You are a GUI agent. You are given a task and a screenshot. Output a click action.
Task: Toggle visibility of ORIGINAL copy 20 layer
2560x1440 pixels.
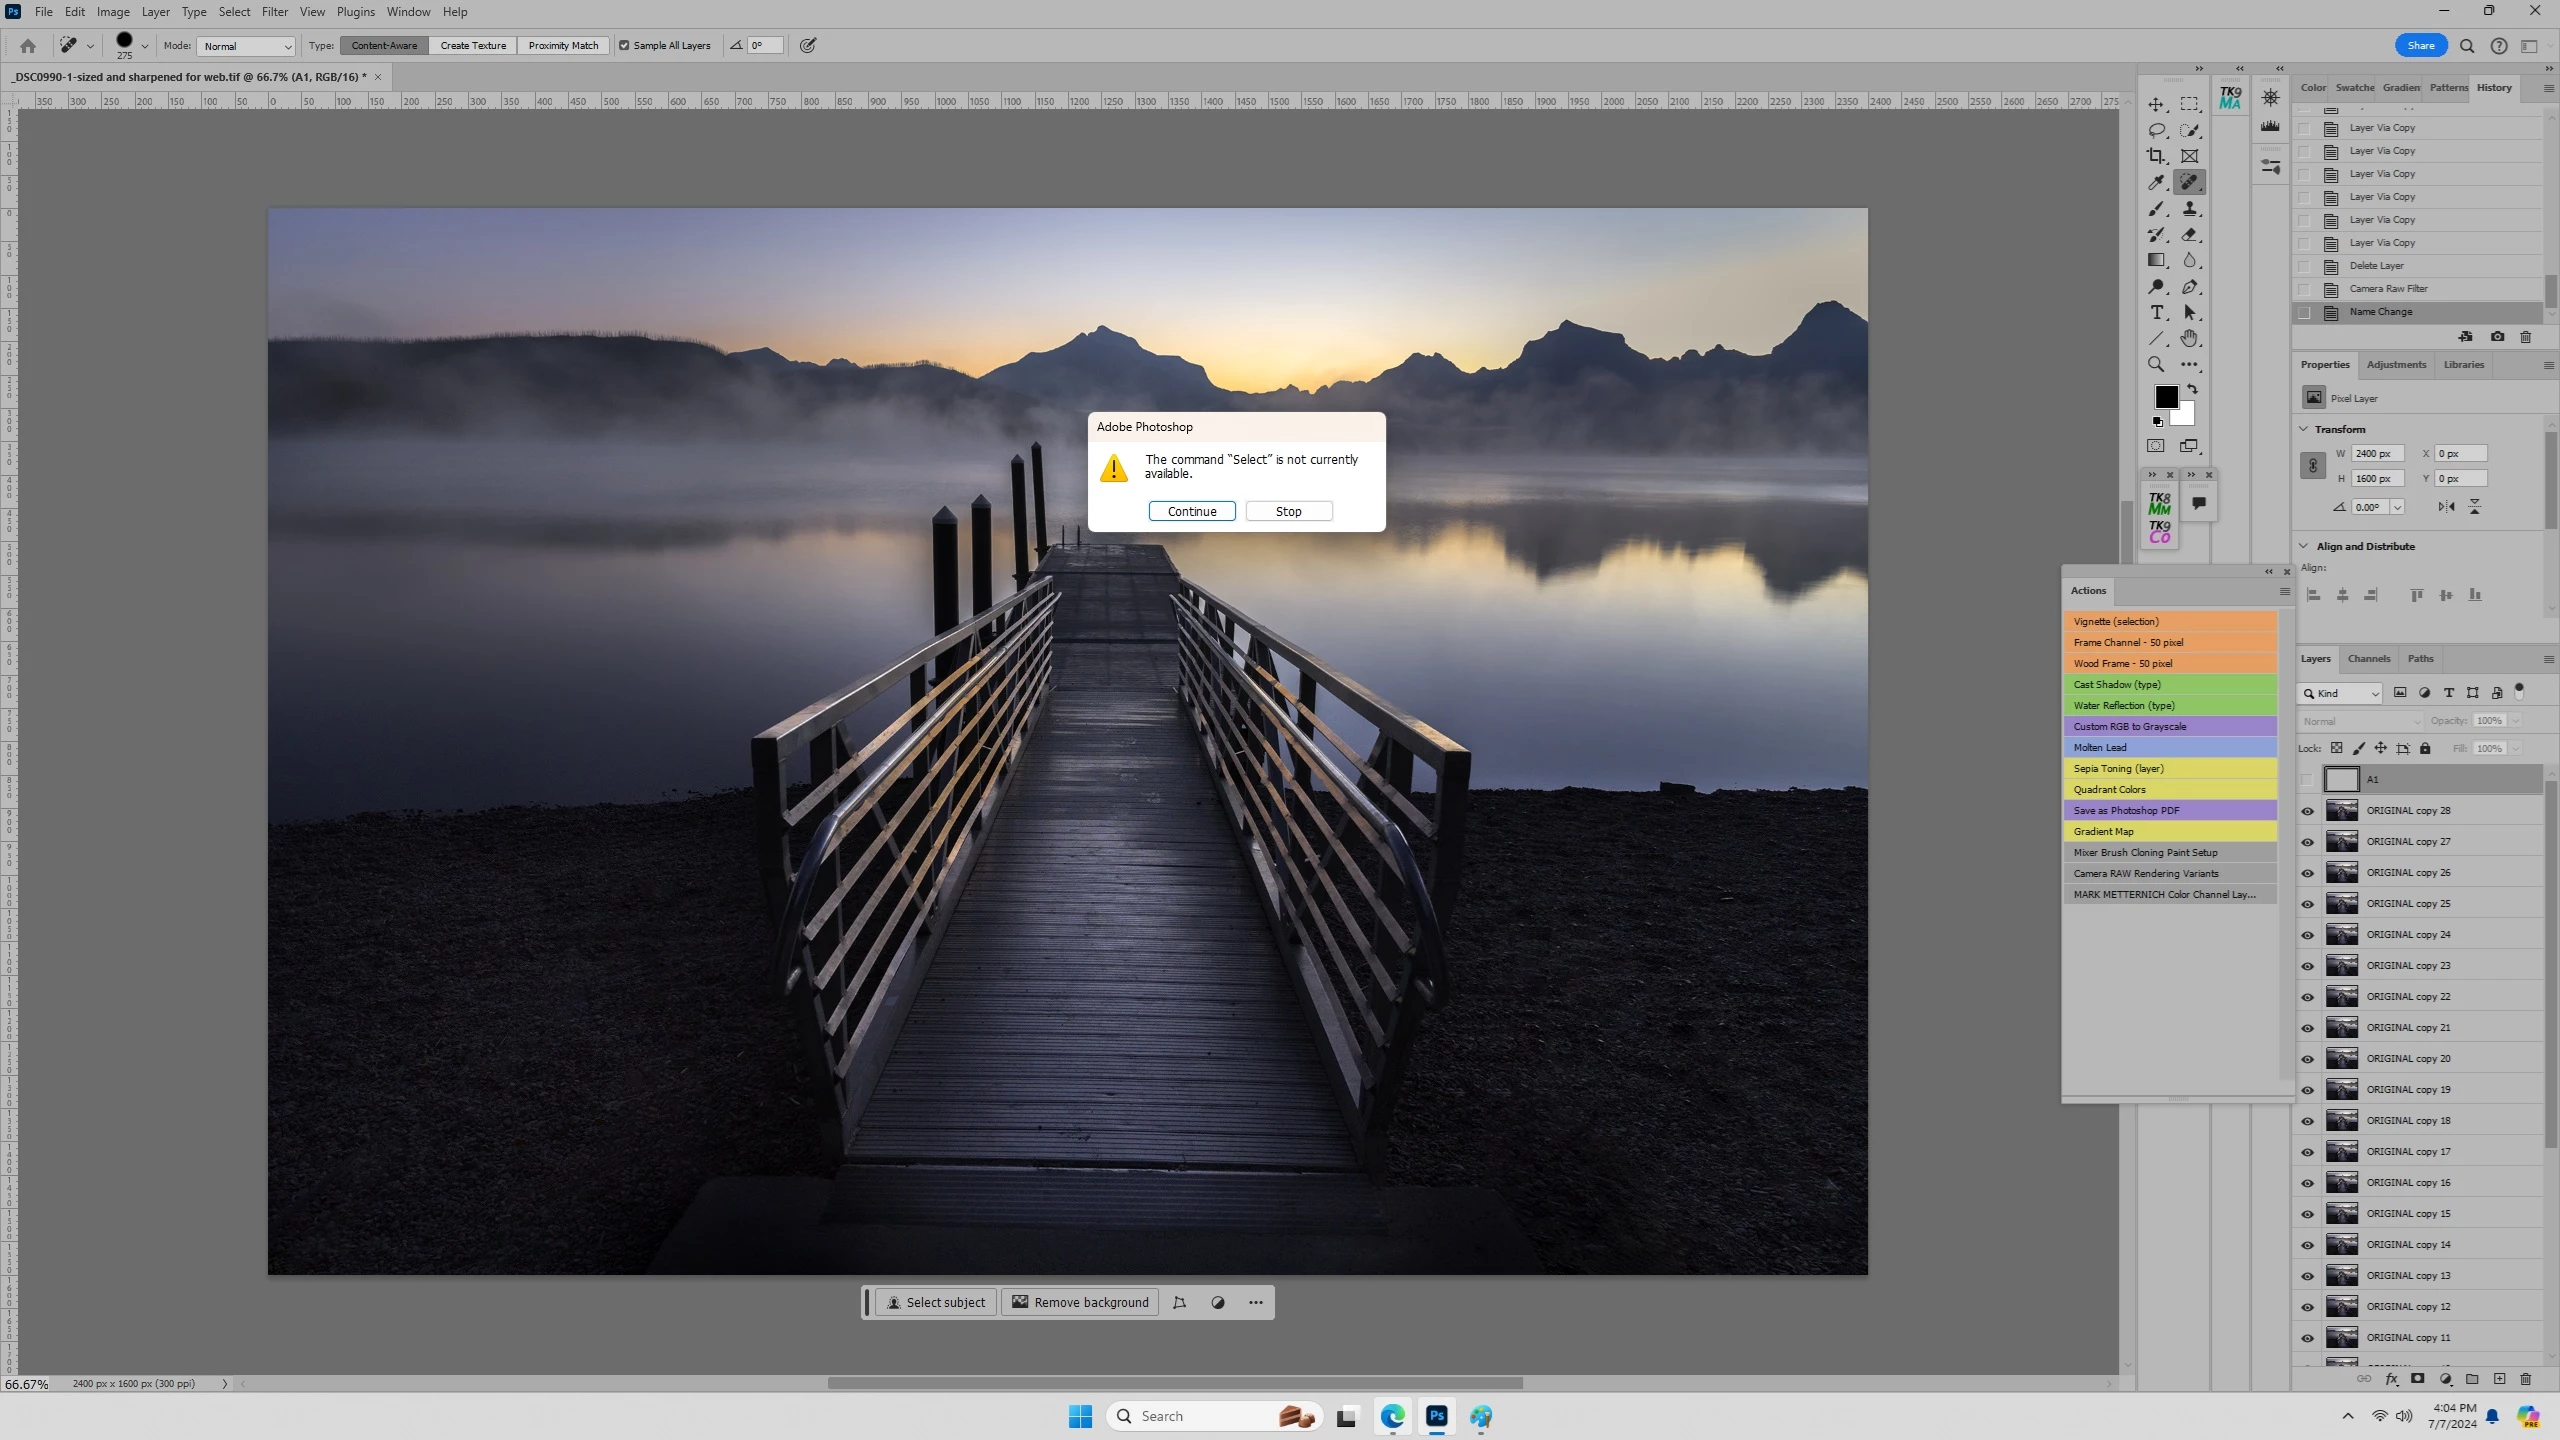coord(2307,1059)
